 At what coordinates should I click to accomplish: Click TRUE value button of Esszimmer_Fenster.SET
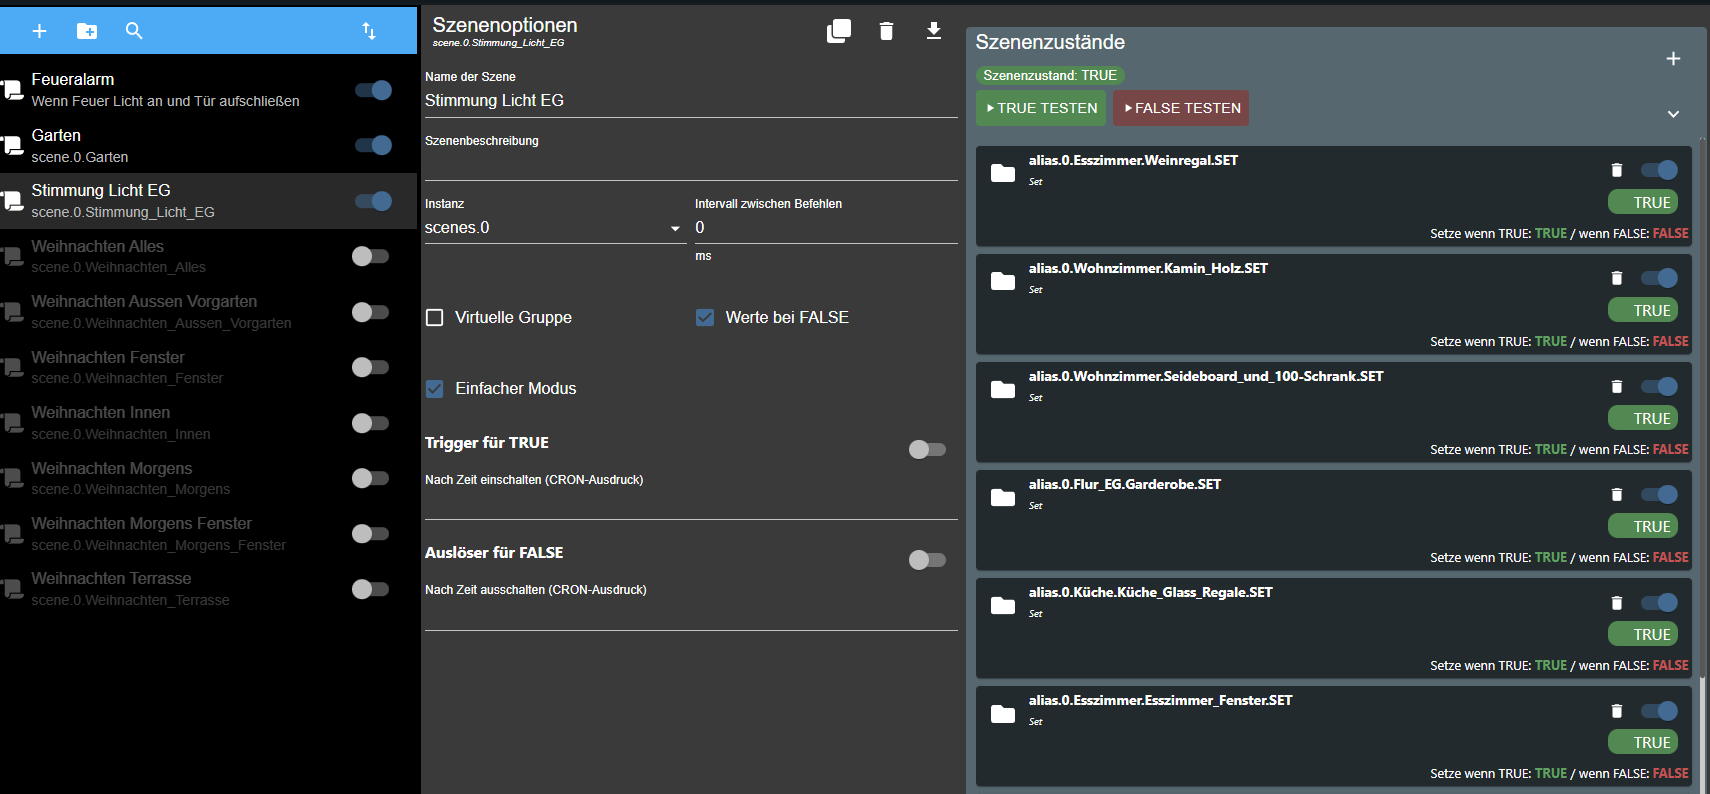pyautogui.click(x=1643, y=742)
